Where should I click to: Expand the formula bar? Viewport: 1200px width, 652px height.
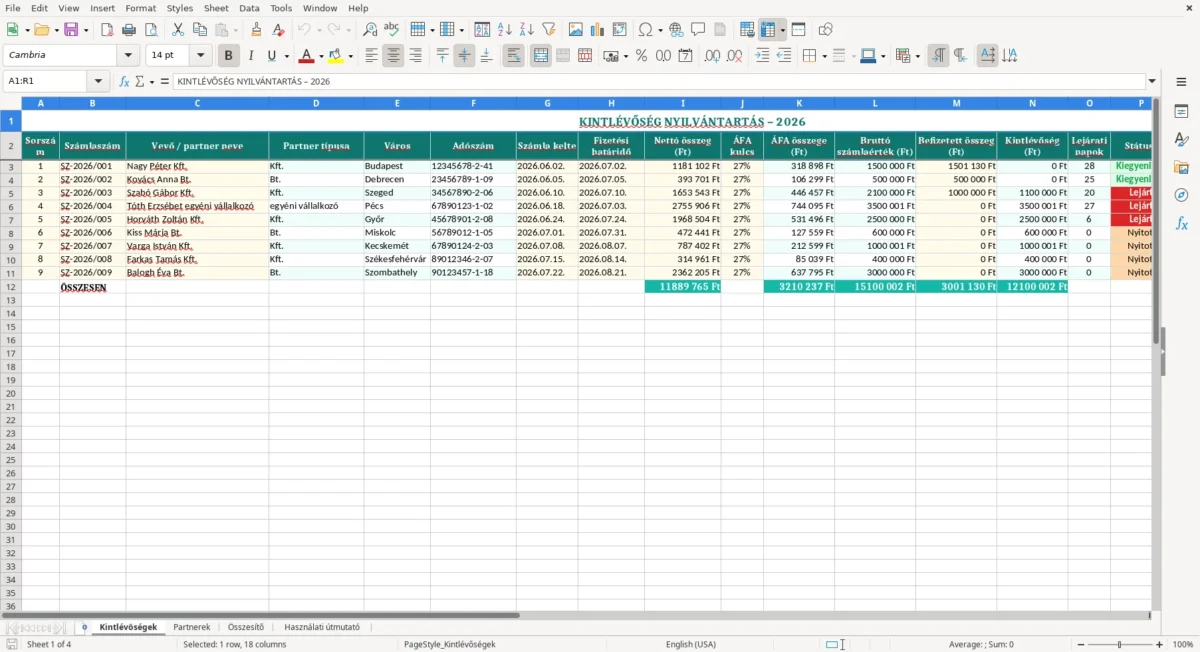pyautogui.click(x=1152, y=81)
